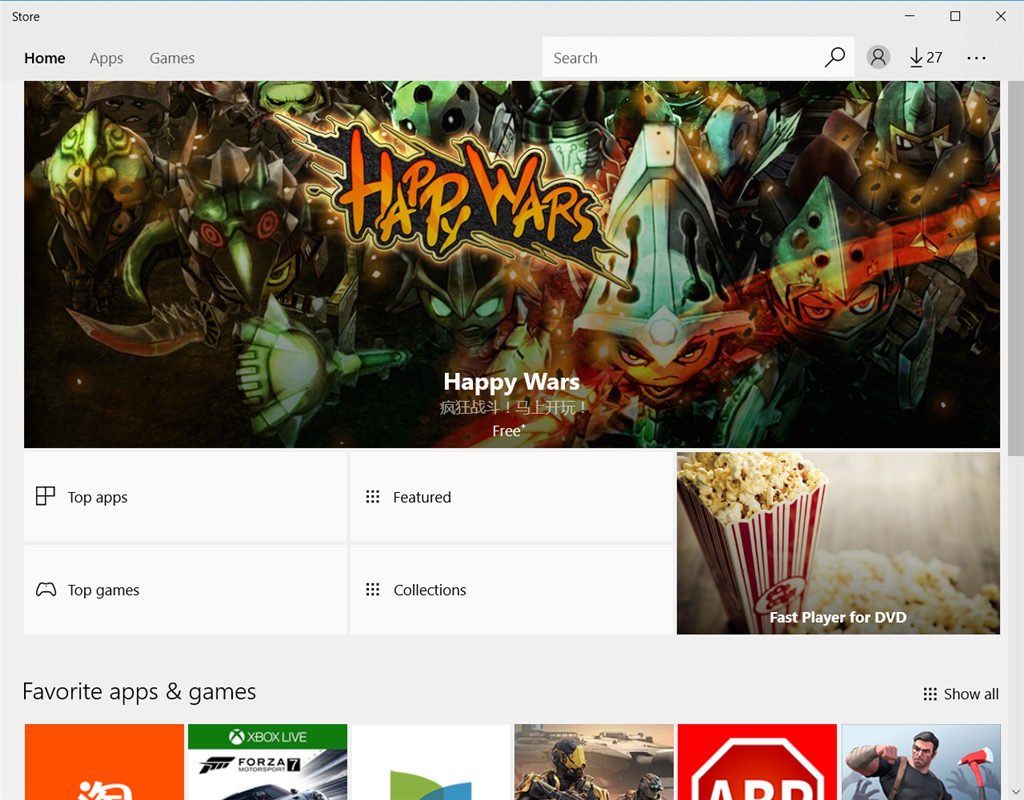Click the Top games controller icon
Image resolution: width=1024 pixels, height=800 pixels.
46,590
